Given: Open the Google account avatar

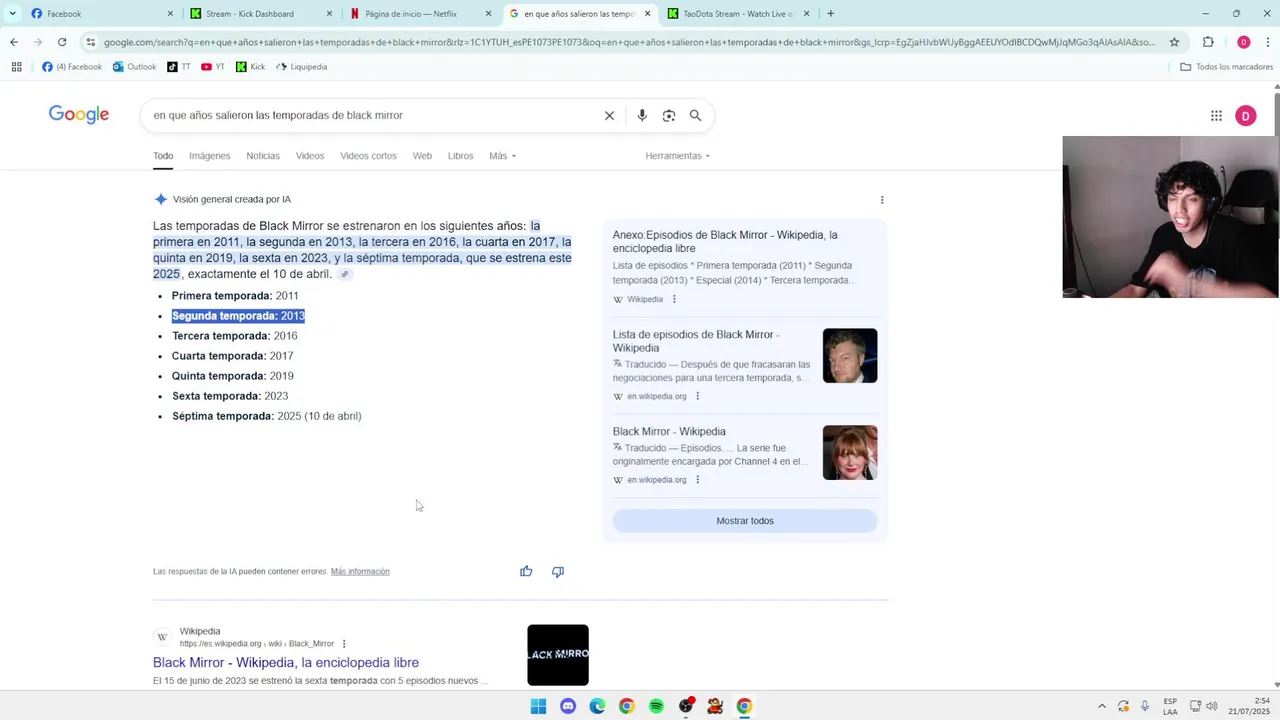Looking at the screenshot, I should coord(1245,116).
